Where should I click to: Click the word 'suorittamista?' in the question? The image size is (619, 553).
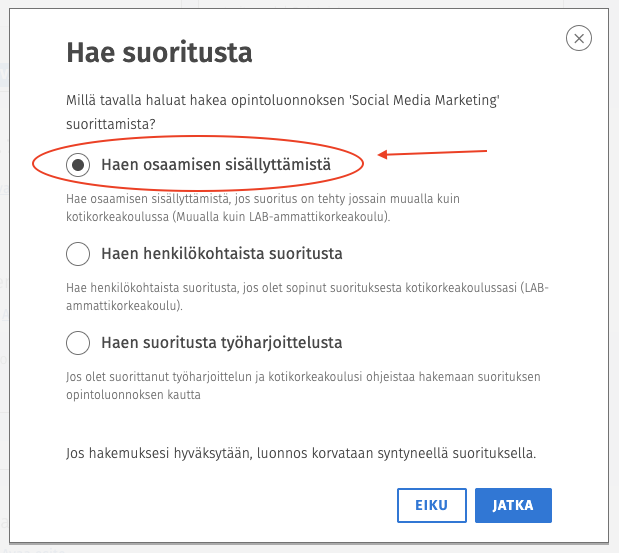(111, 124)
